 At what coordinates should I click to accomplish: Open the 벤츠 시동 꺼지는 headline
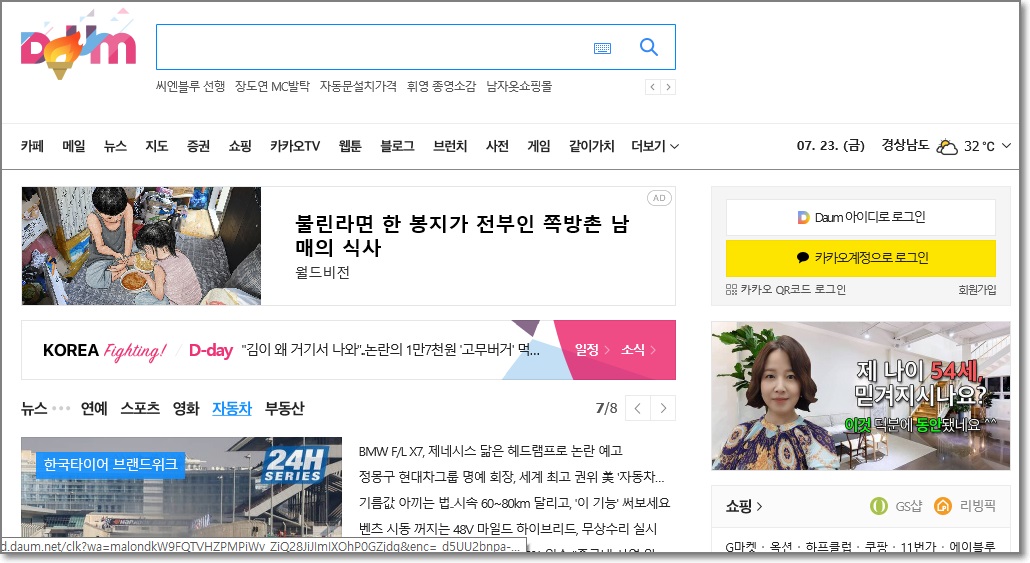click(508, 529)
